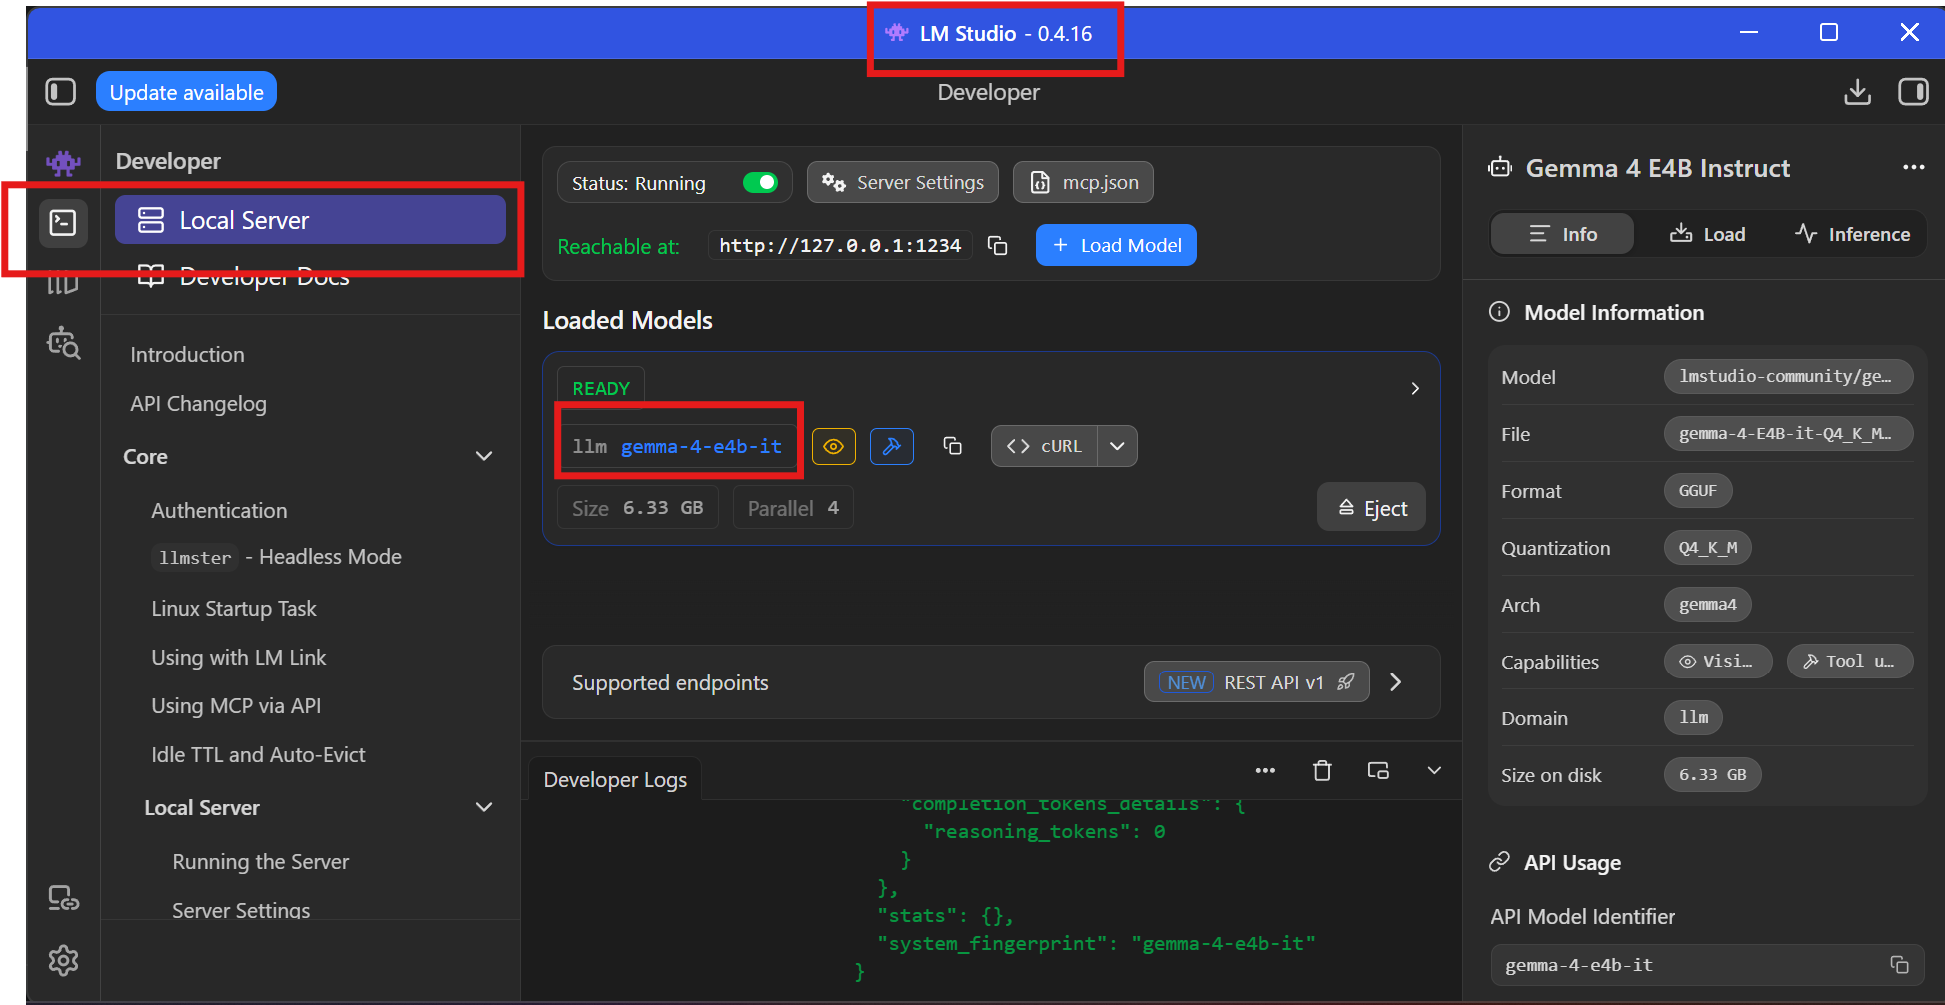Open the downloads icon in top bar
This screenshot has height=1005, width=1945.
[1857, 92]
